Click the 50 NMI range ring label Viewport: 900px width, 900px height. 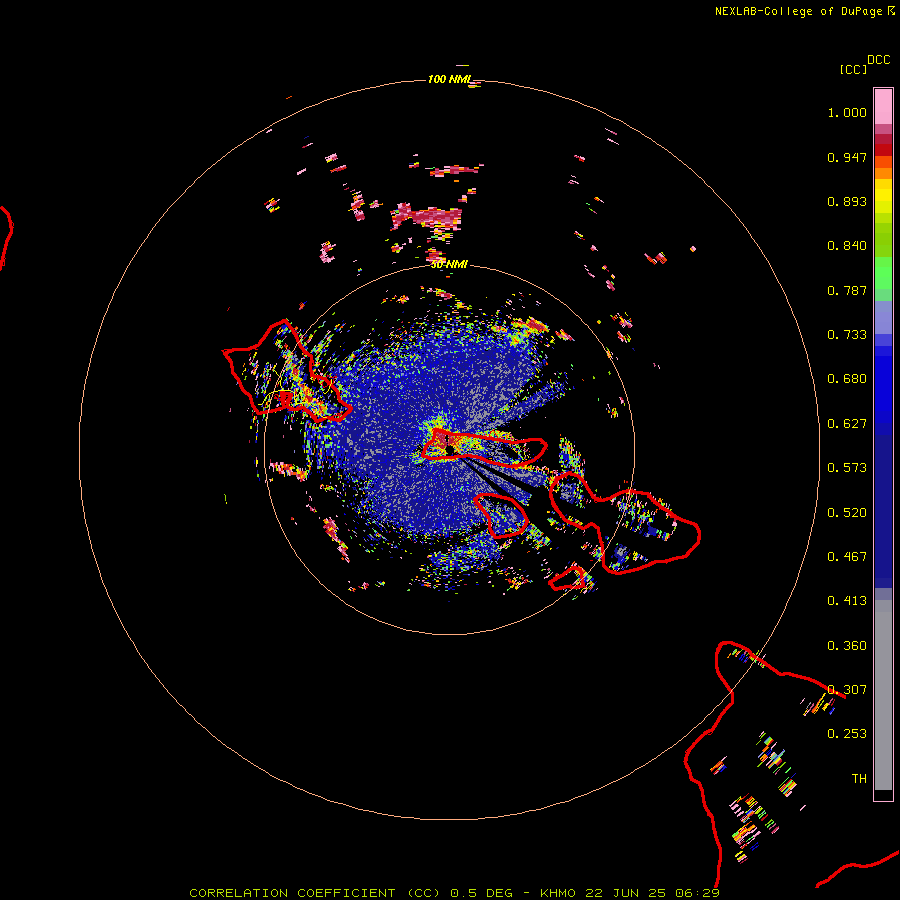coord(449,264)
